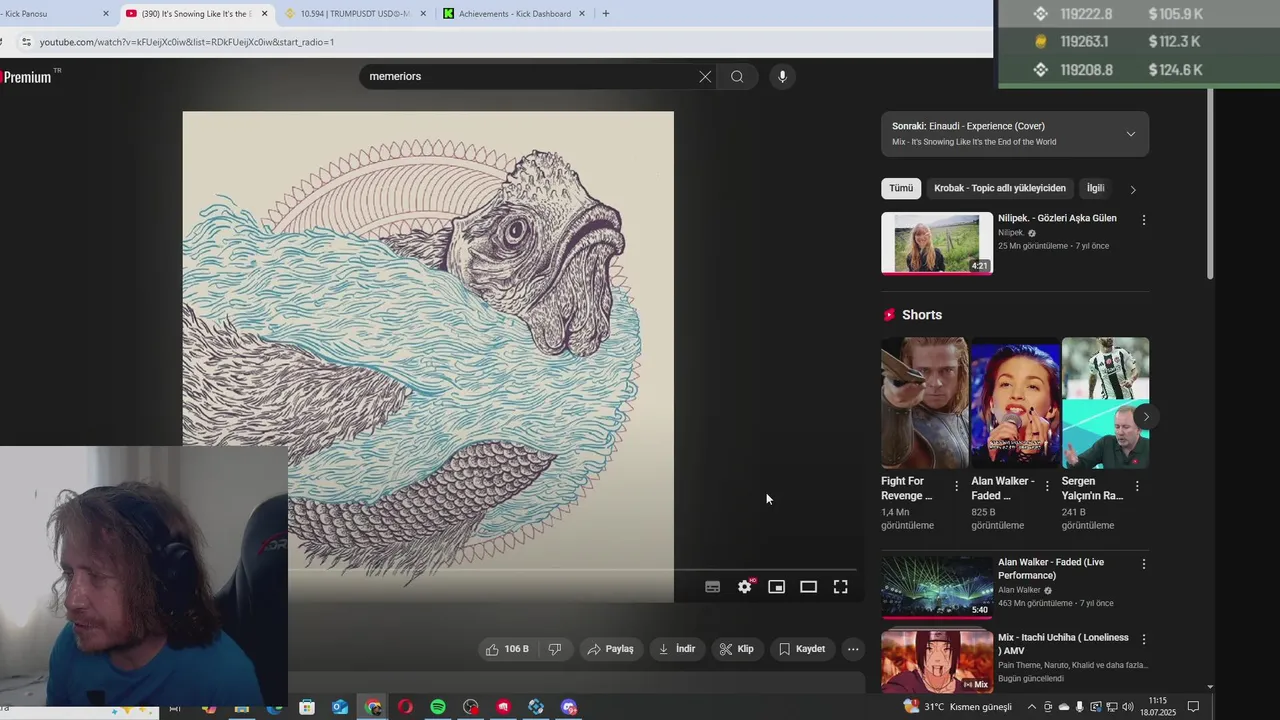The height and width of the screenshot is (720, 1280).
Task: Open options for Fight For Revenge short
Action: click(956, 486)
